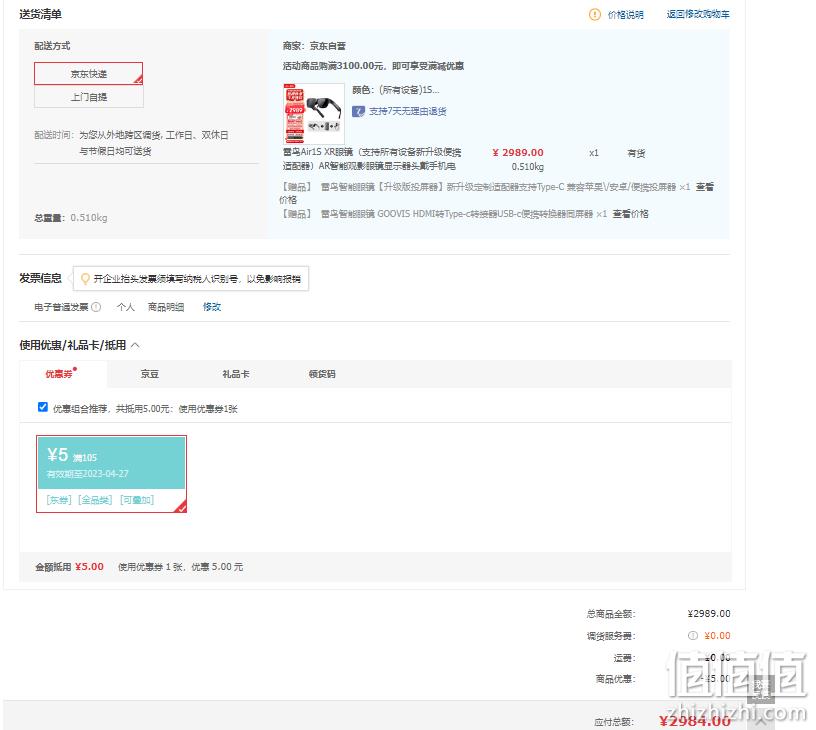View price of GOOVIS HDMI adapter gift

pos(630,214)
